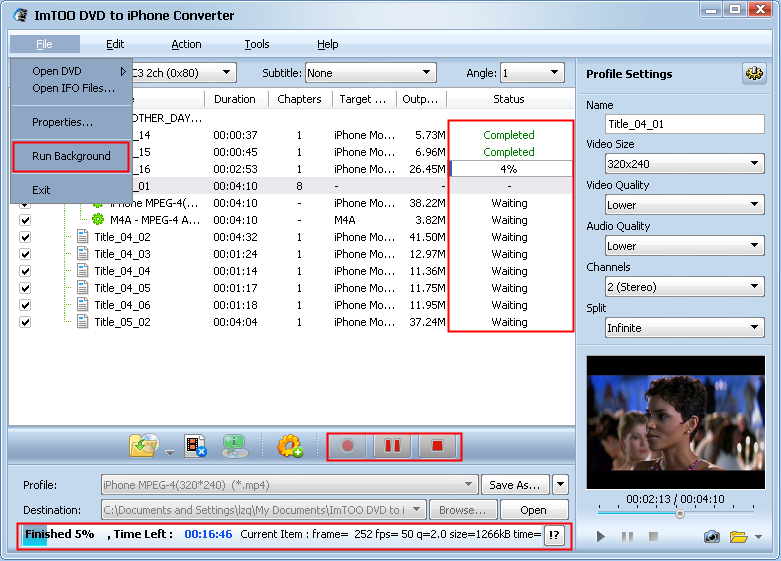The height and width of the screenshot is (561, 781).
Task: Open the audio track dropdown (0x80)
Action: [x=227, y=73]
